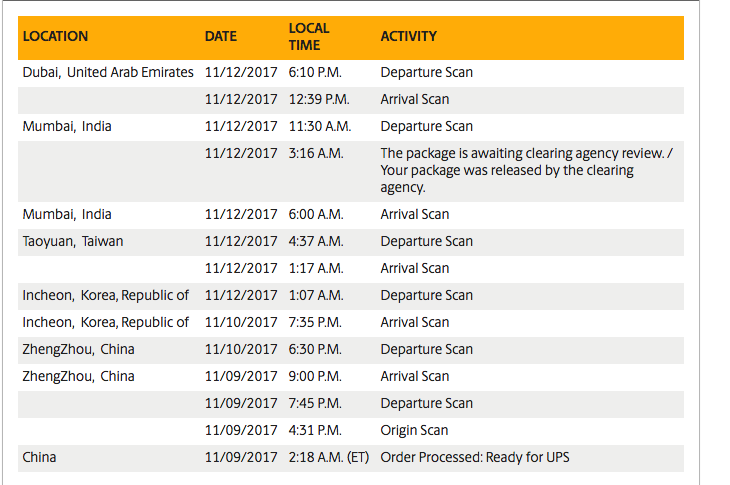
Task: Click the Taoyuan, Taiwan location cell
Action: (x=73, y=242)
